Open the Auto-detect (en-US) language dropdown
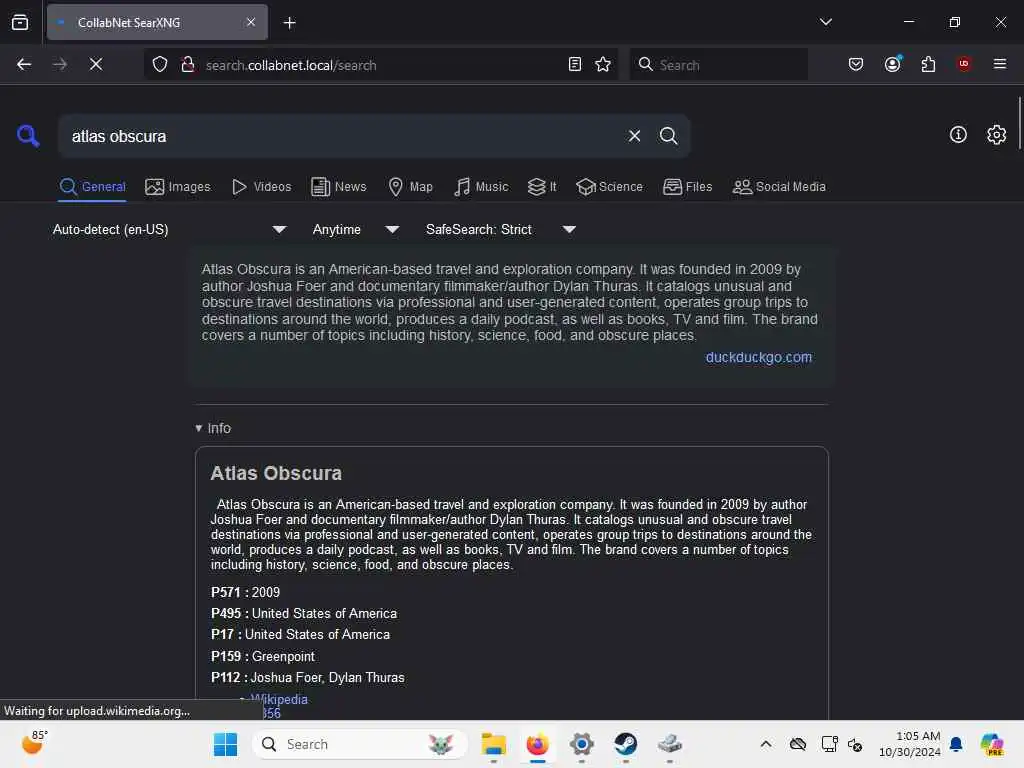The image size is (1024, 768). click(x=169, y=229)
